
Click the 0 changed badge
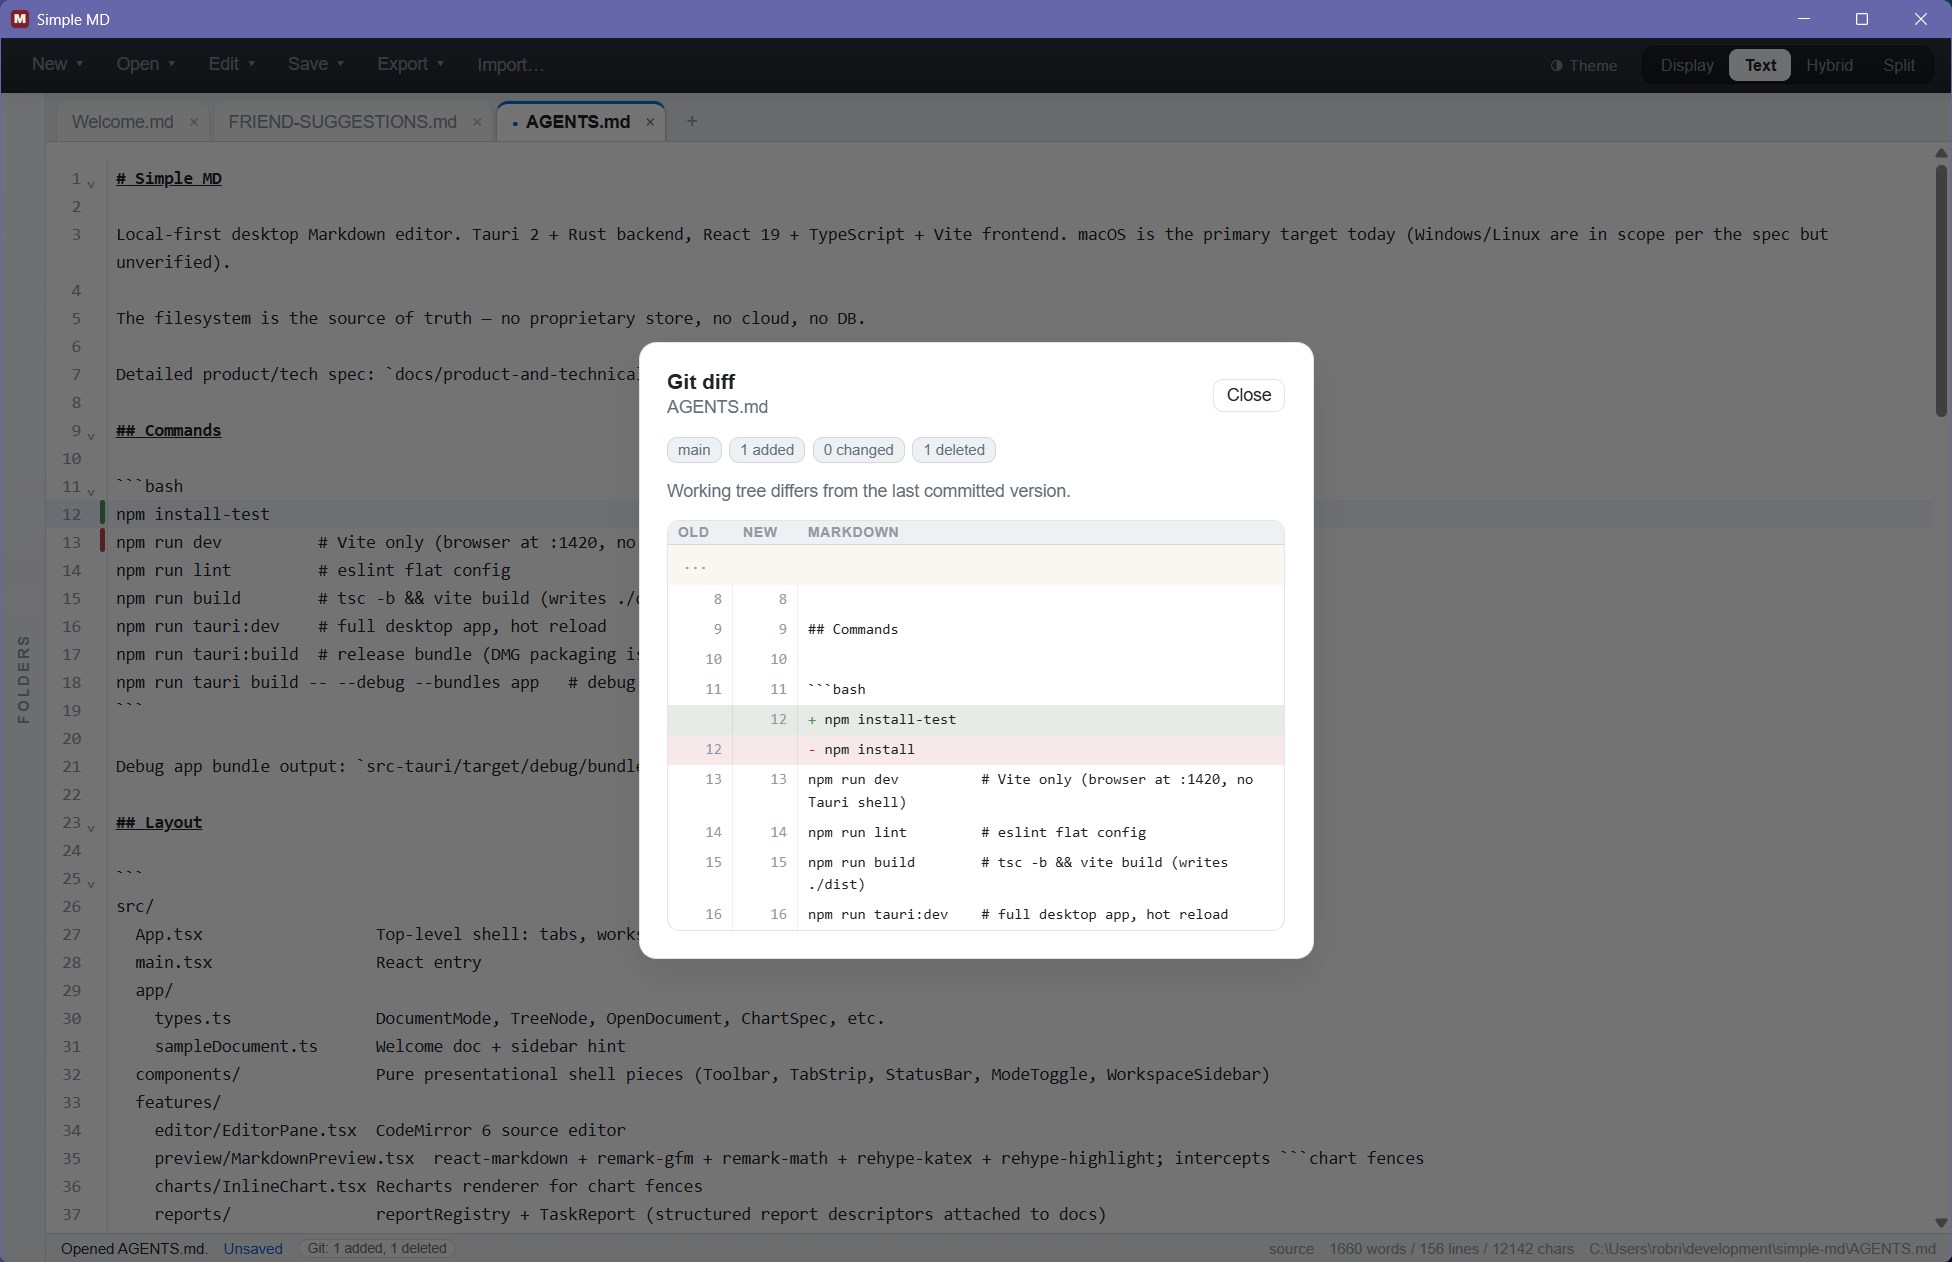tap(859, 450)
